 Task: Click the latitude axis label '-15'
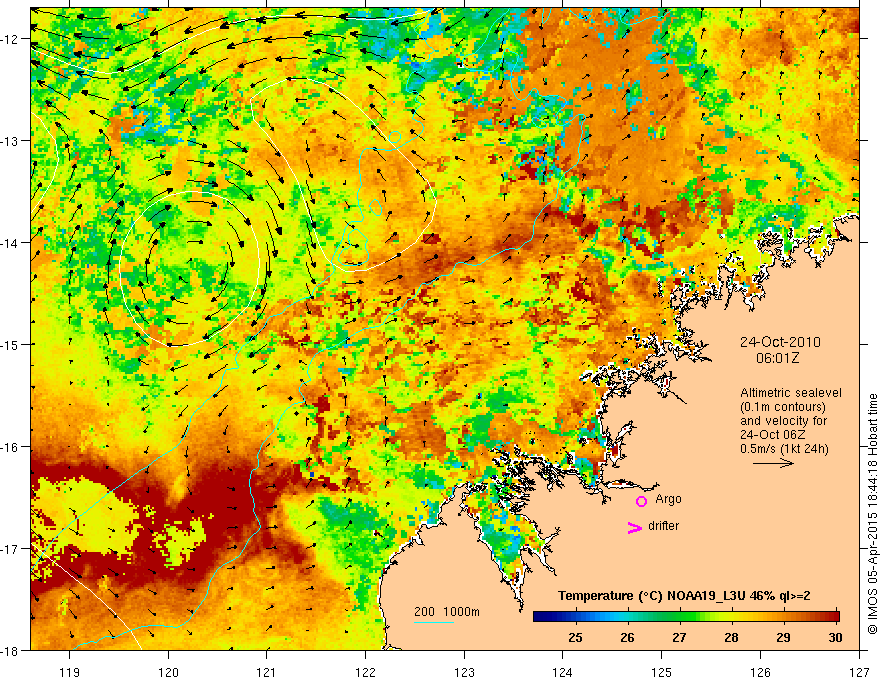click(12, 345)
